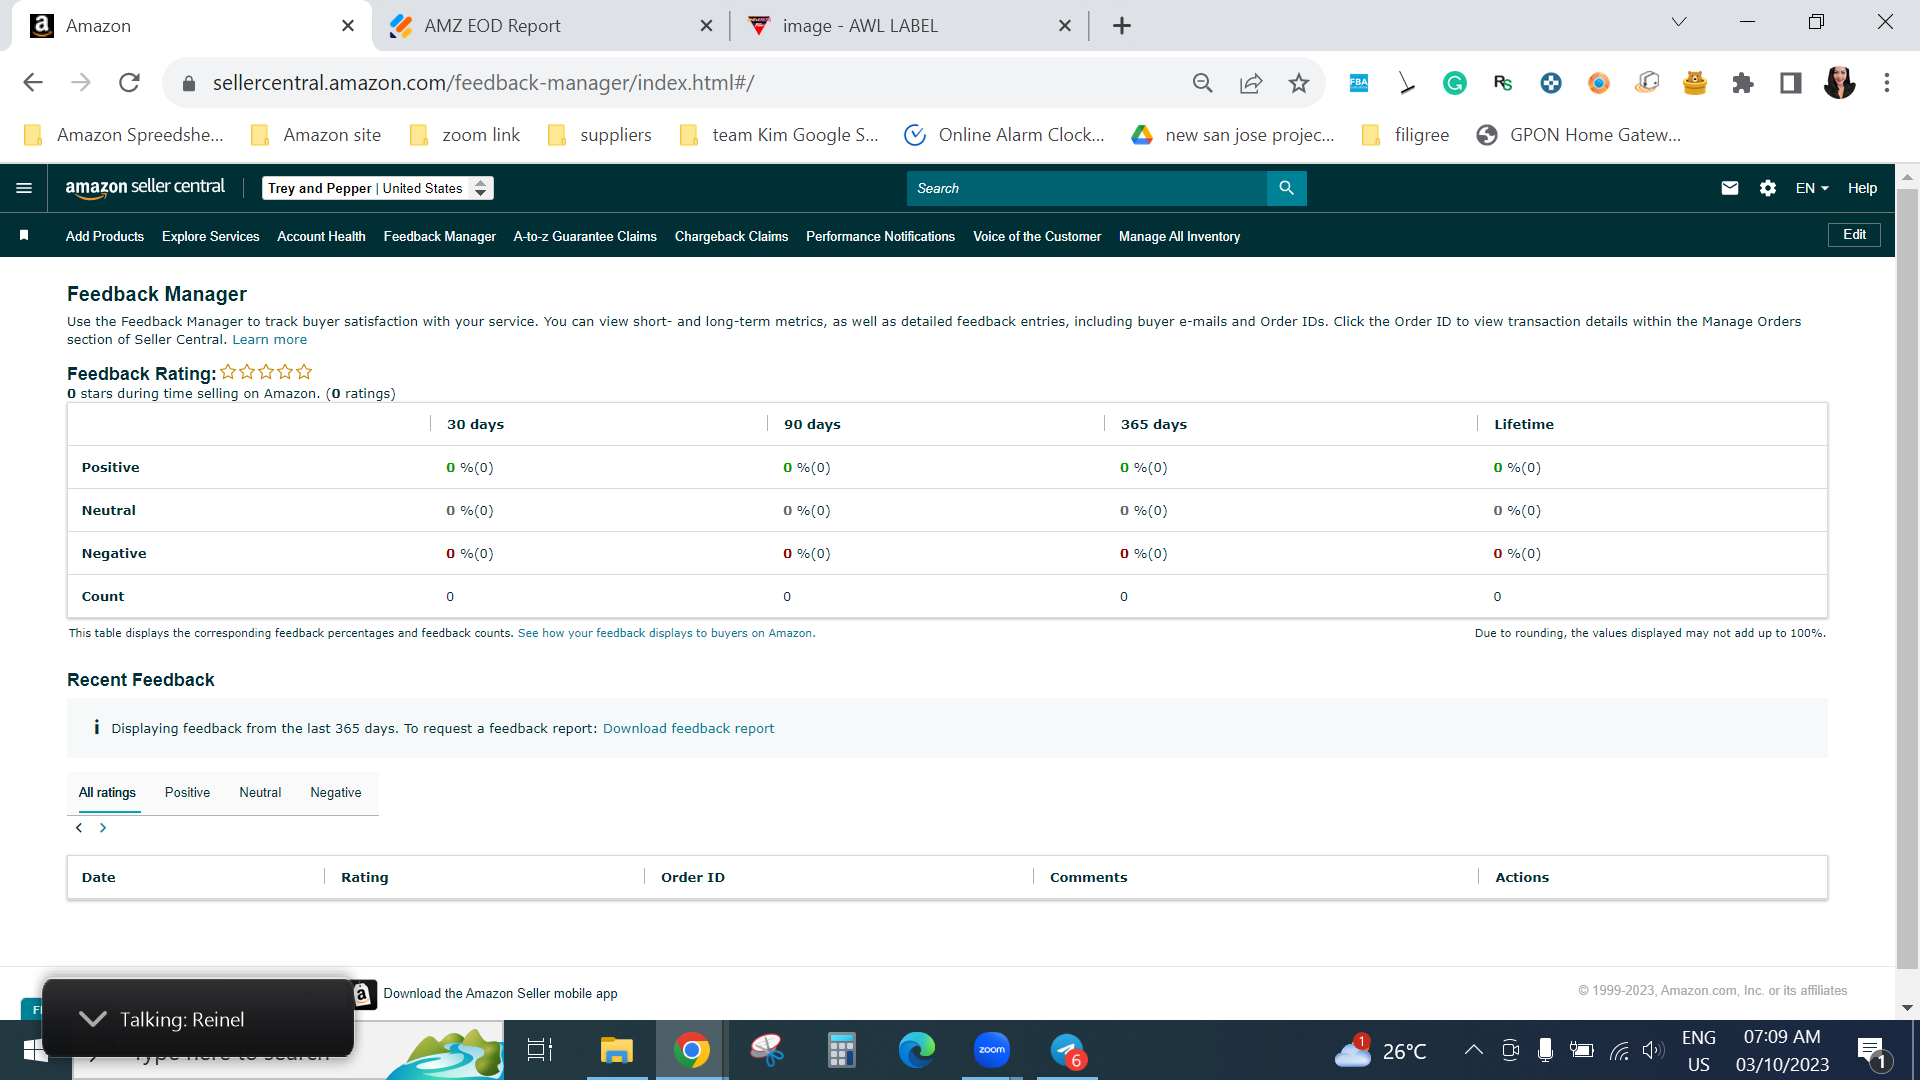This screenshot has width=1920, height=1080.
Task: Open the FBA calculator extension
Action: point(1359,83)
